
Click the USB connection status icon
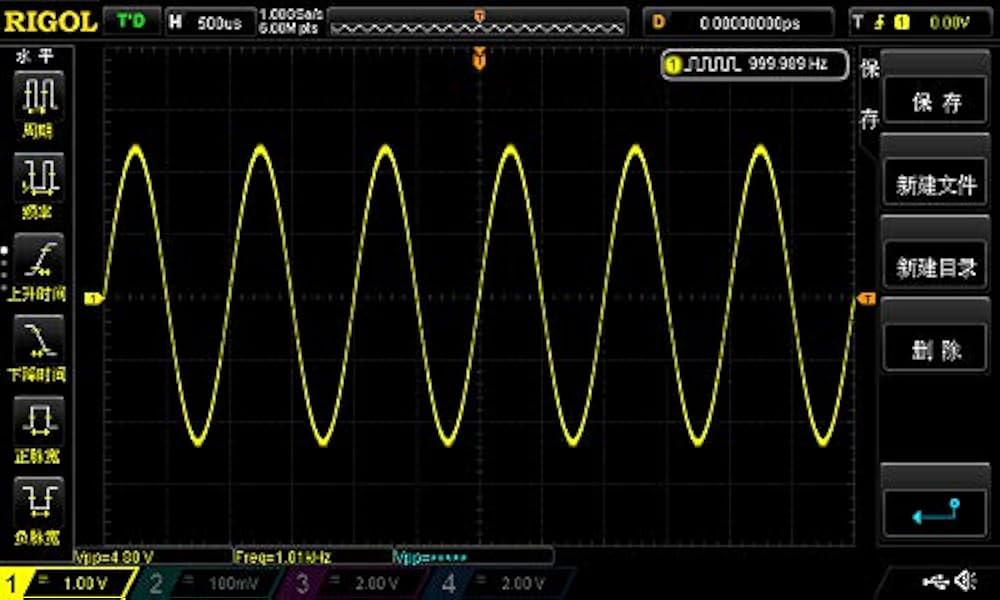936,581
